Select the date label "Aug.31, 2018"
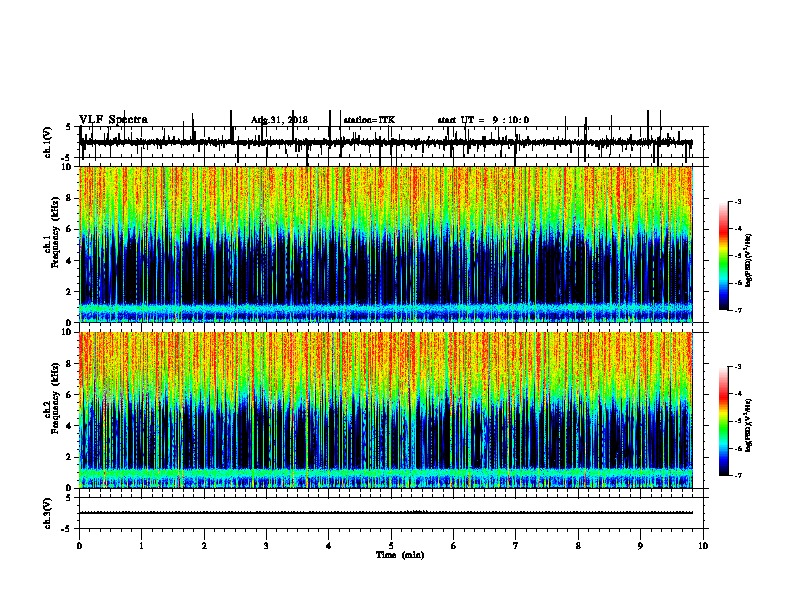792x612 pixels. click(279, 120)
